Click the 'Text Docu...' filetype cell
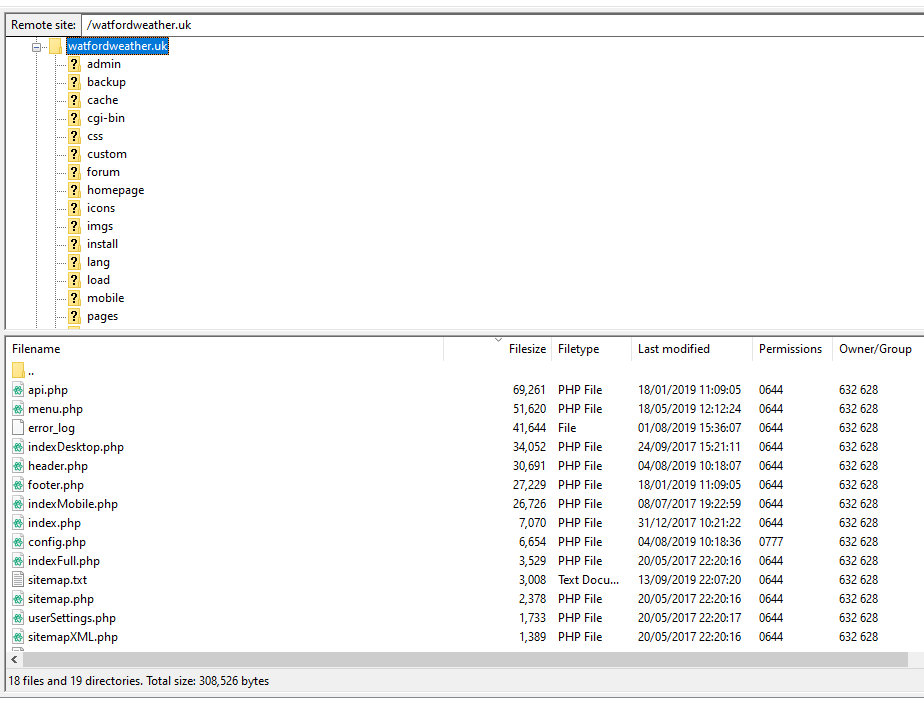Screen dimensions: 924x704 (588, 580)
